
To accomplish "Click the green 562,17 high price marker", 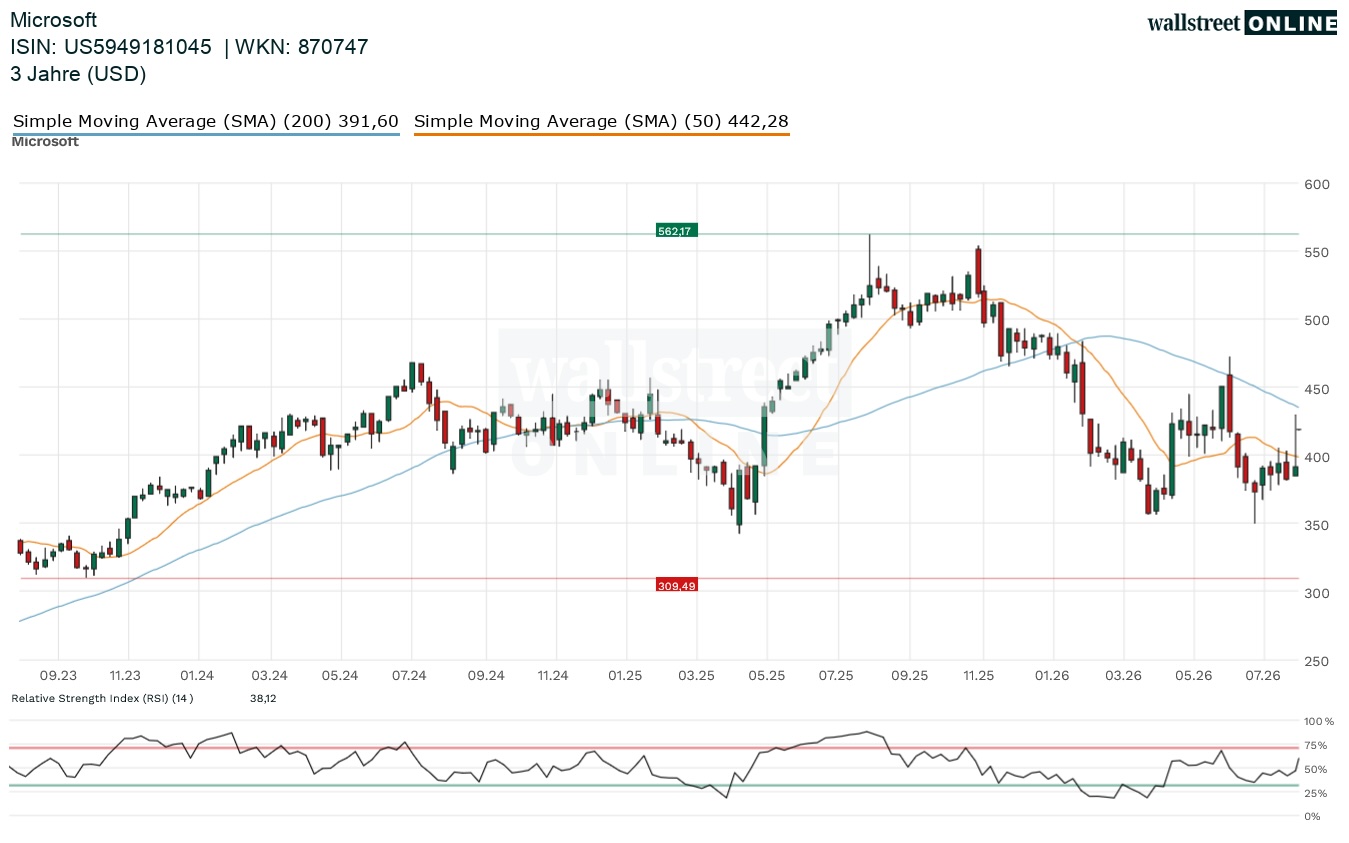I will 675,231.
